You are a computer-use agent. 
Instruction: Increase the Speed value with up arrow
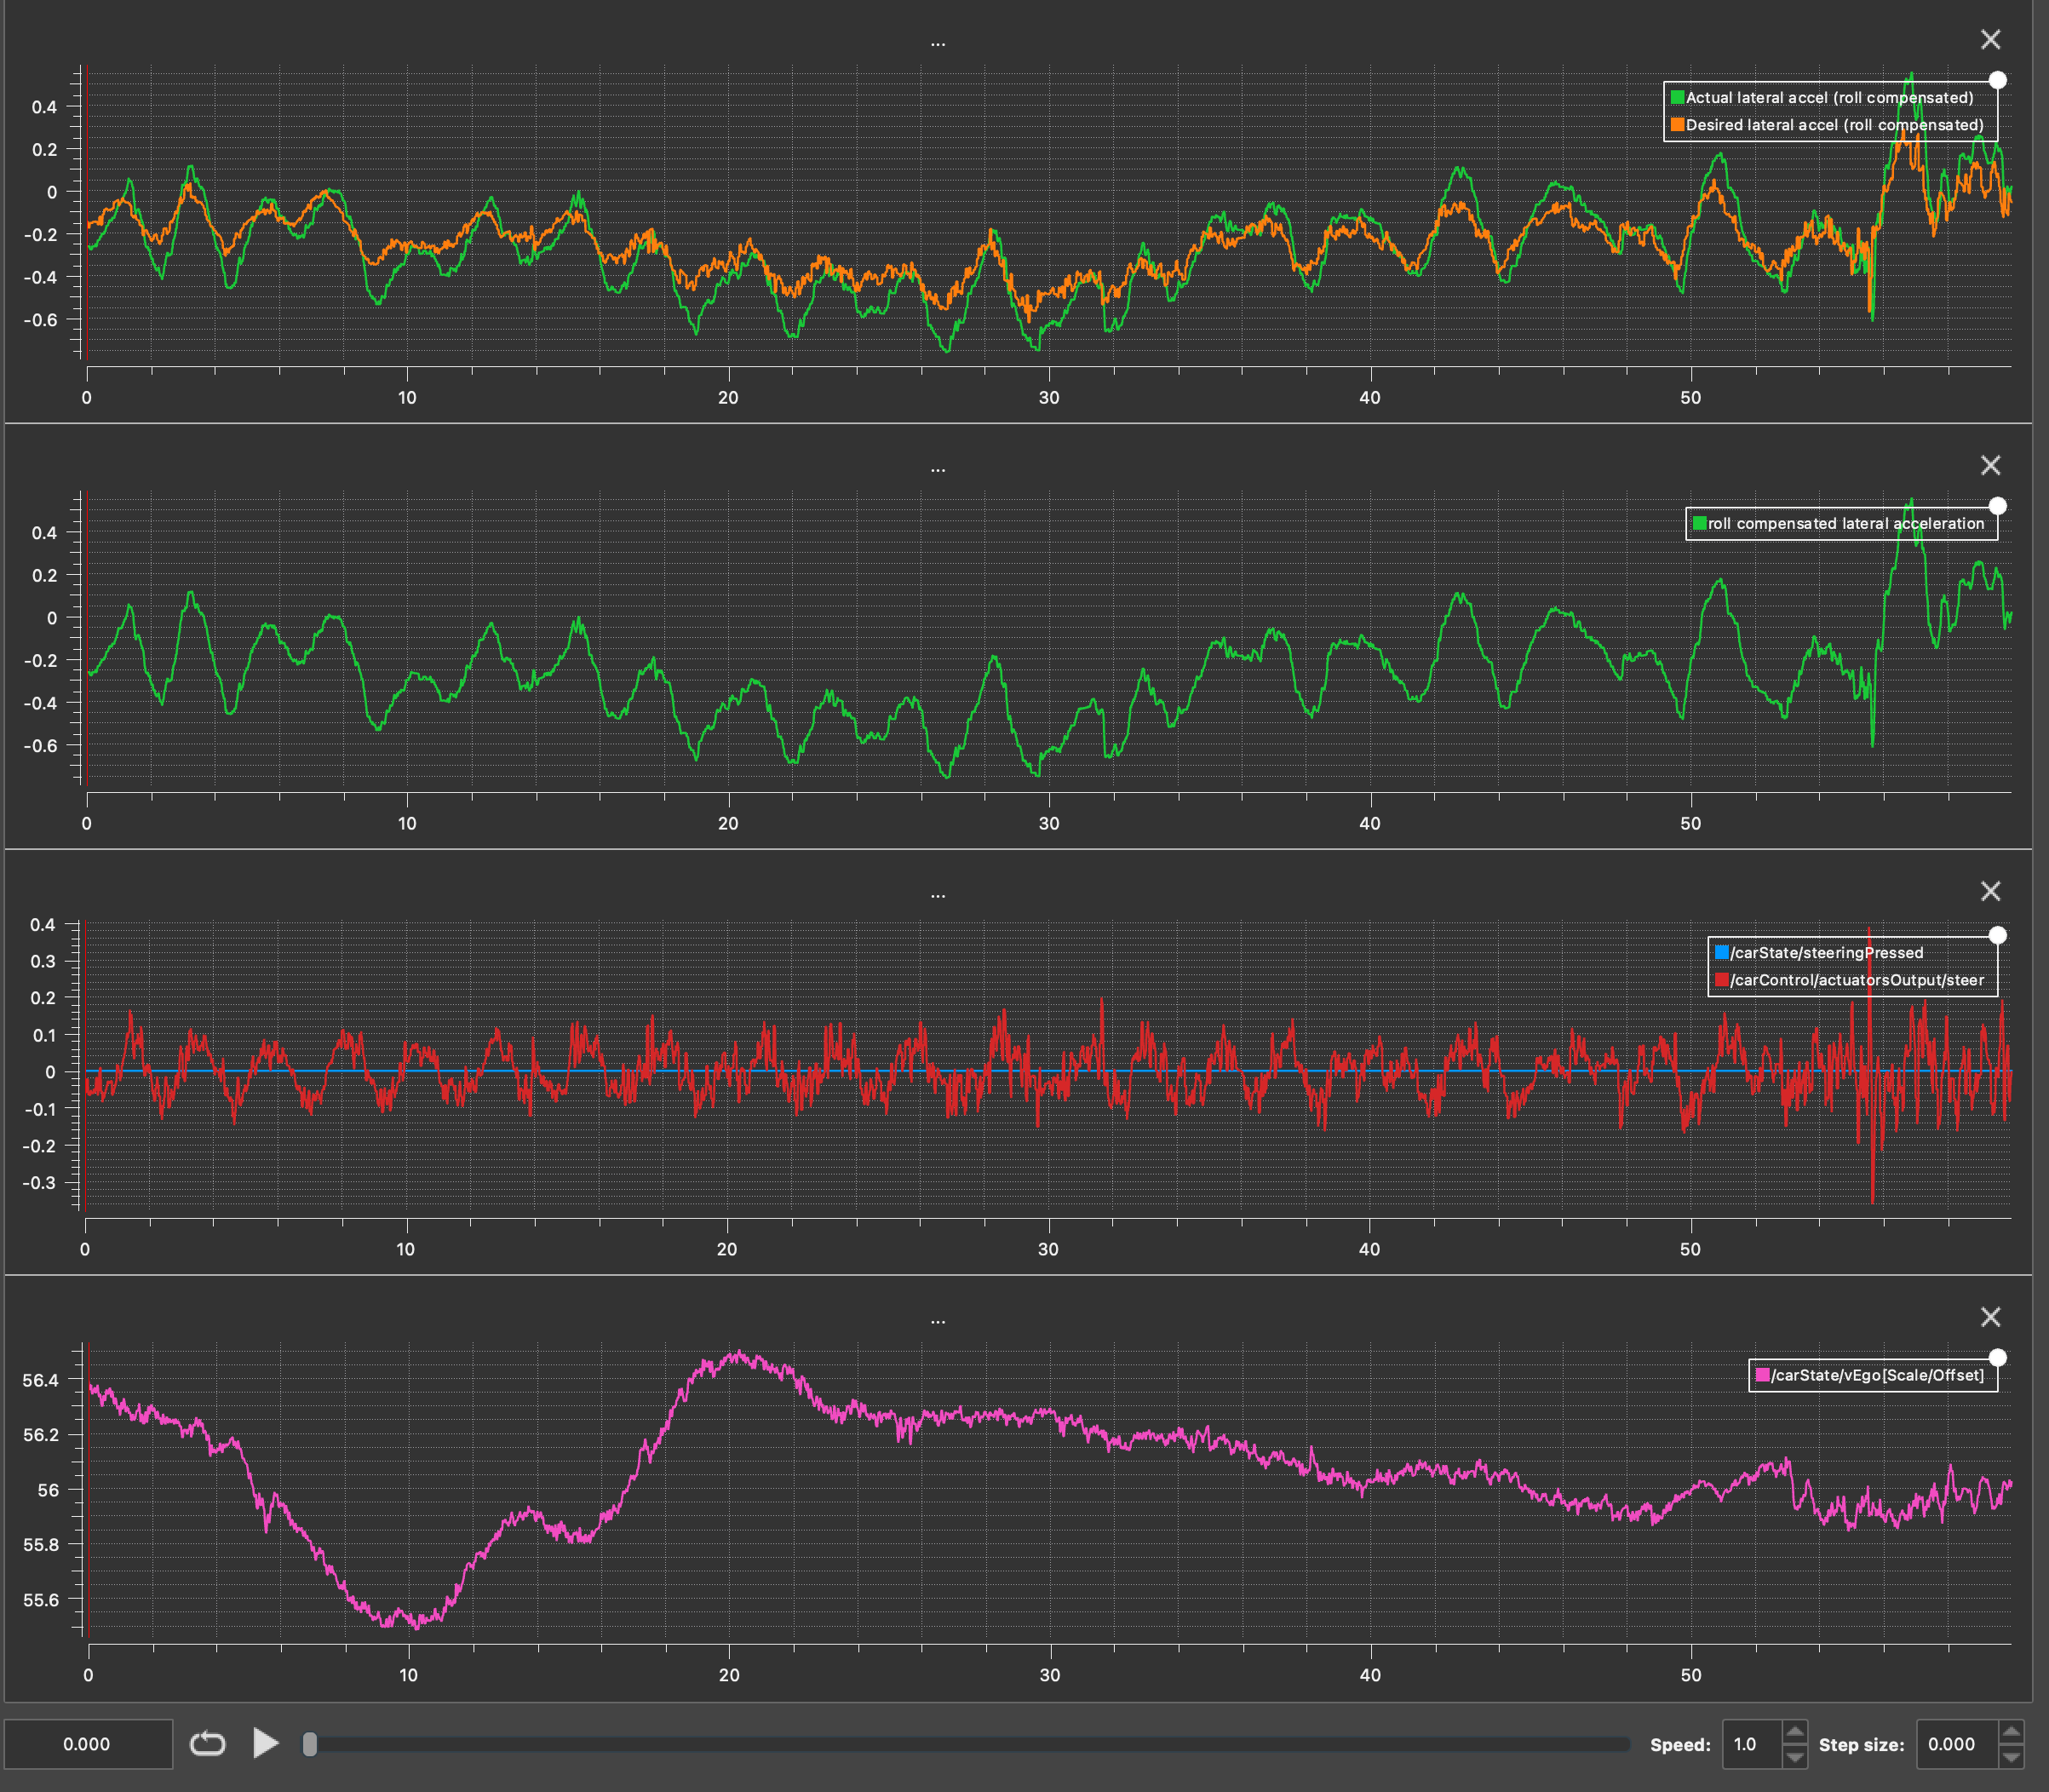coord(1795,1733)
